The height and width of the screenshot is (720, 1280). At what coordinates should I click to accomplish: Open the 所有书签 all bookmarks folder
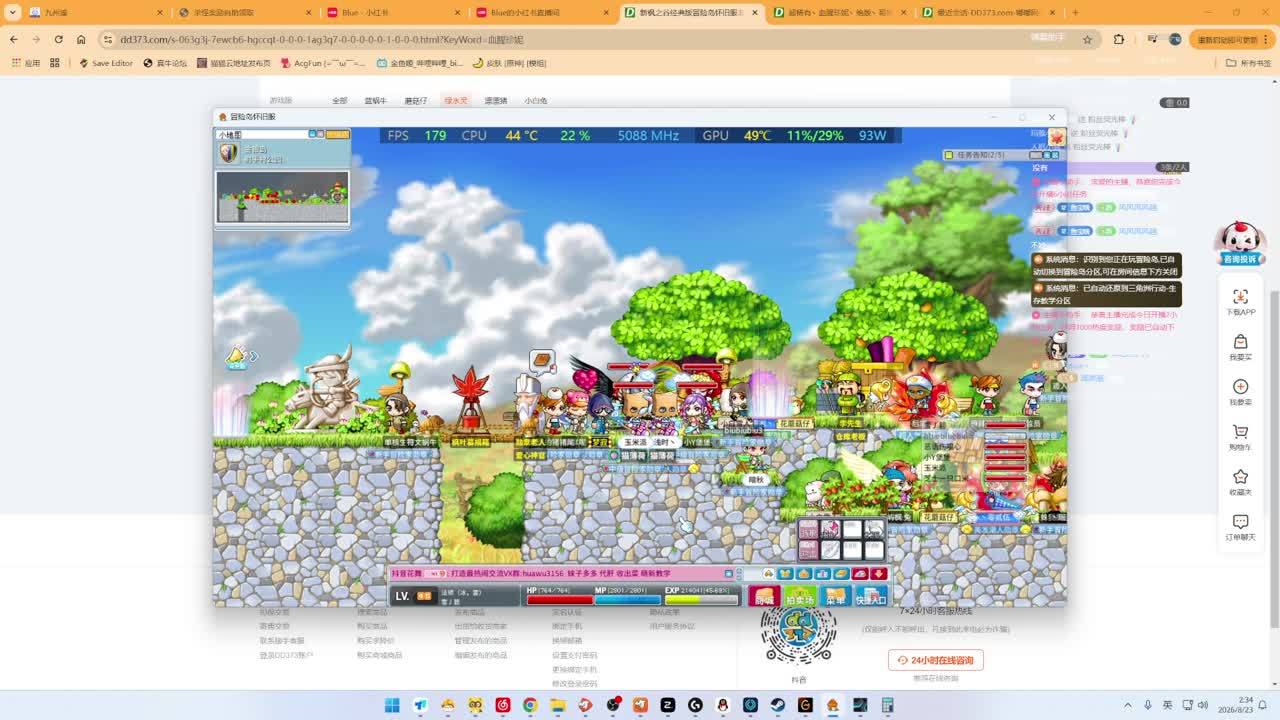(x=1249, y=63)
